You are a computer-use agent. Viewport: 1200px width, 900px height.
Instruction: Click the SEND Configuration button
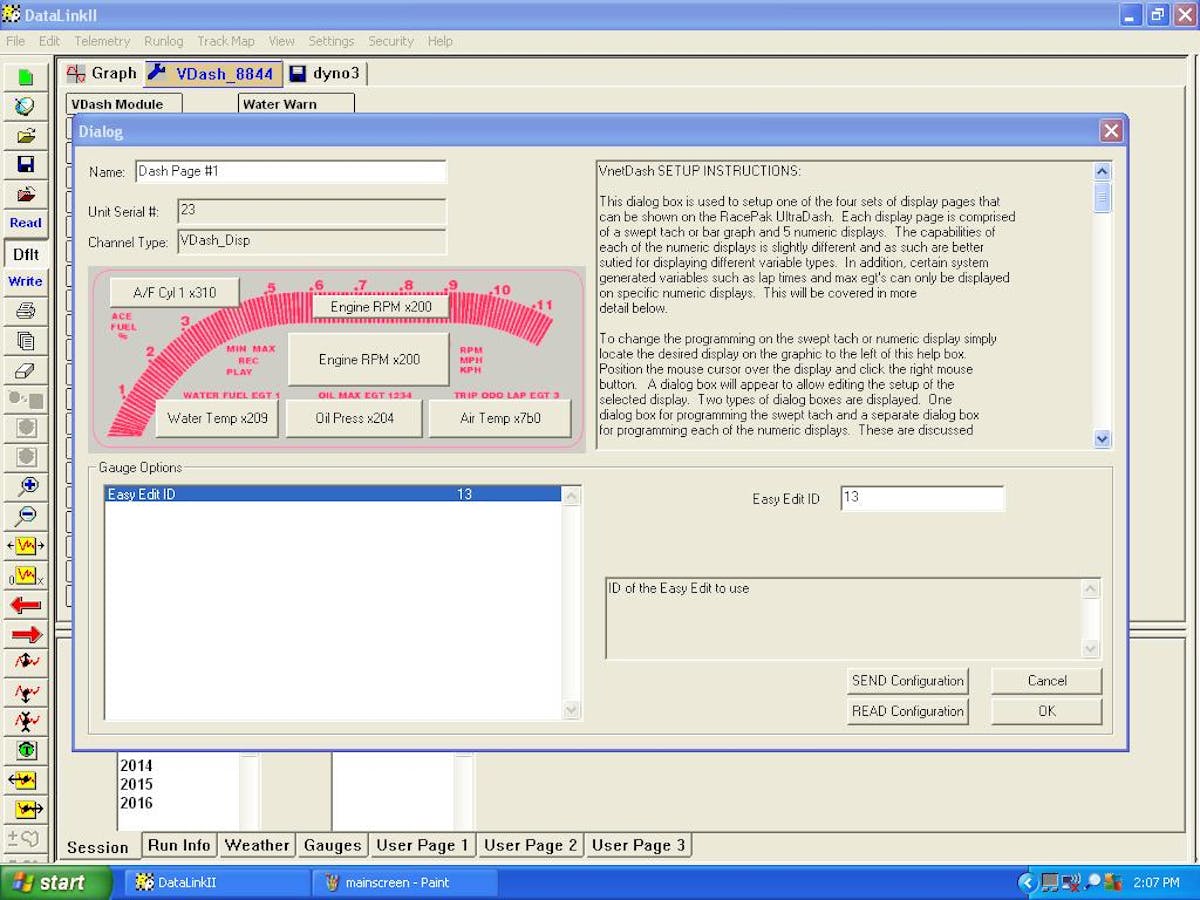pyautogui.click(x=907, y=681)
